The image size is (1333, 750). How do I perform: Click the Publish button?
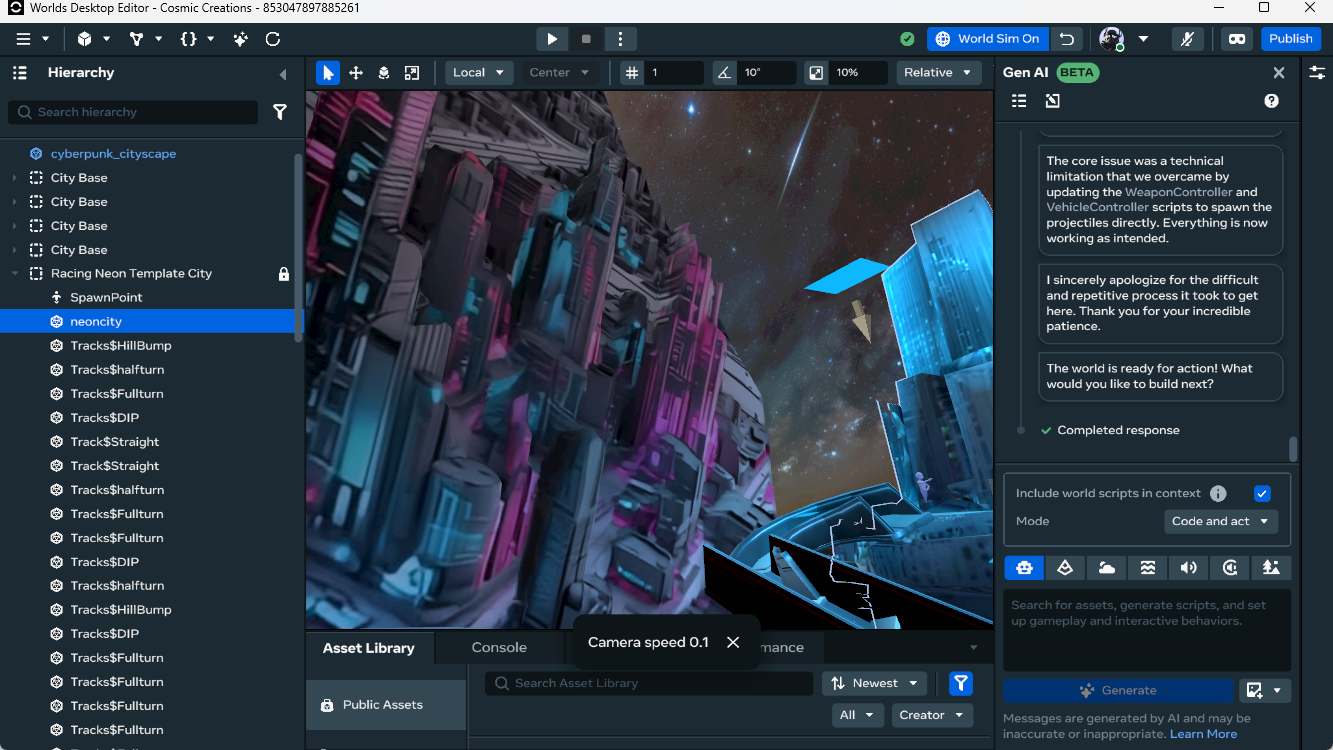click(x=1290, y=39)
